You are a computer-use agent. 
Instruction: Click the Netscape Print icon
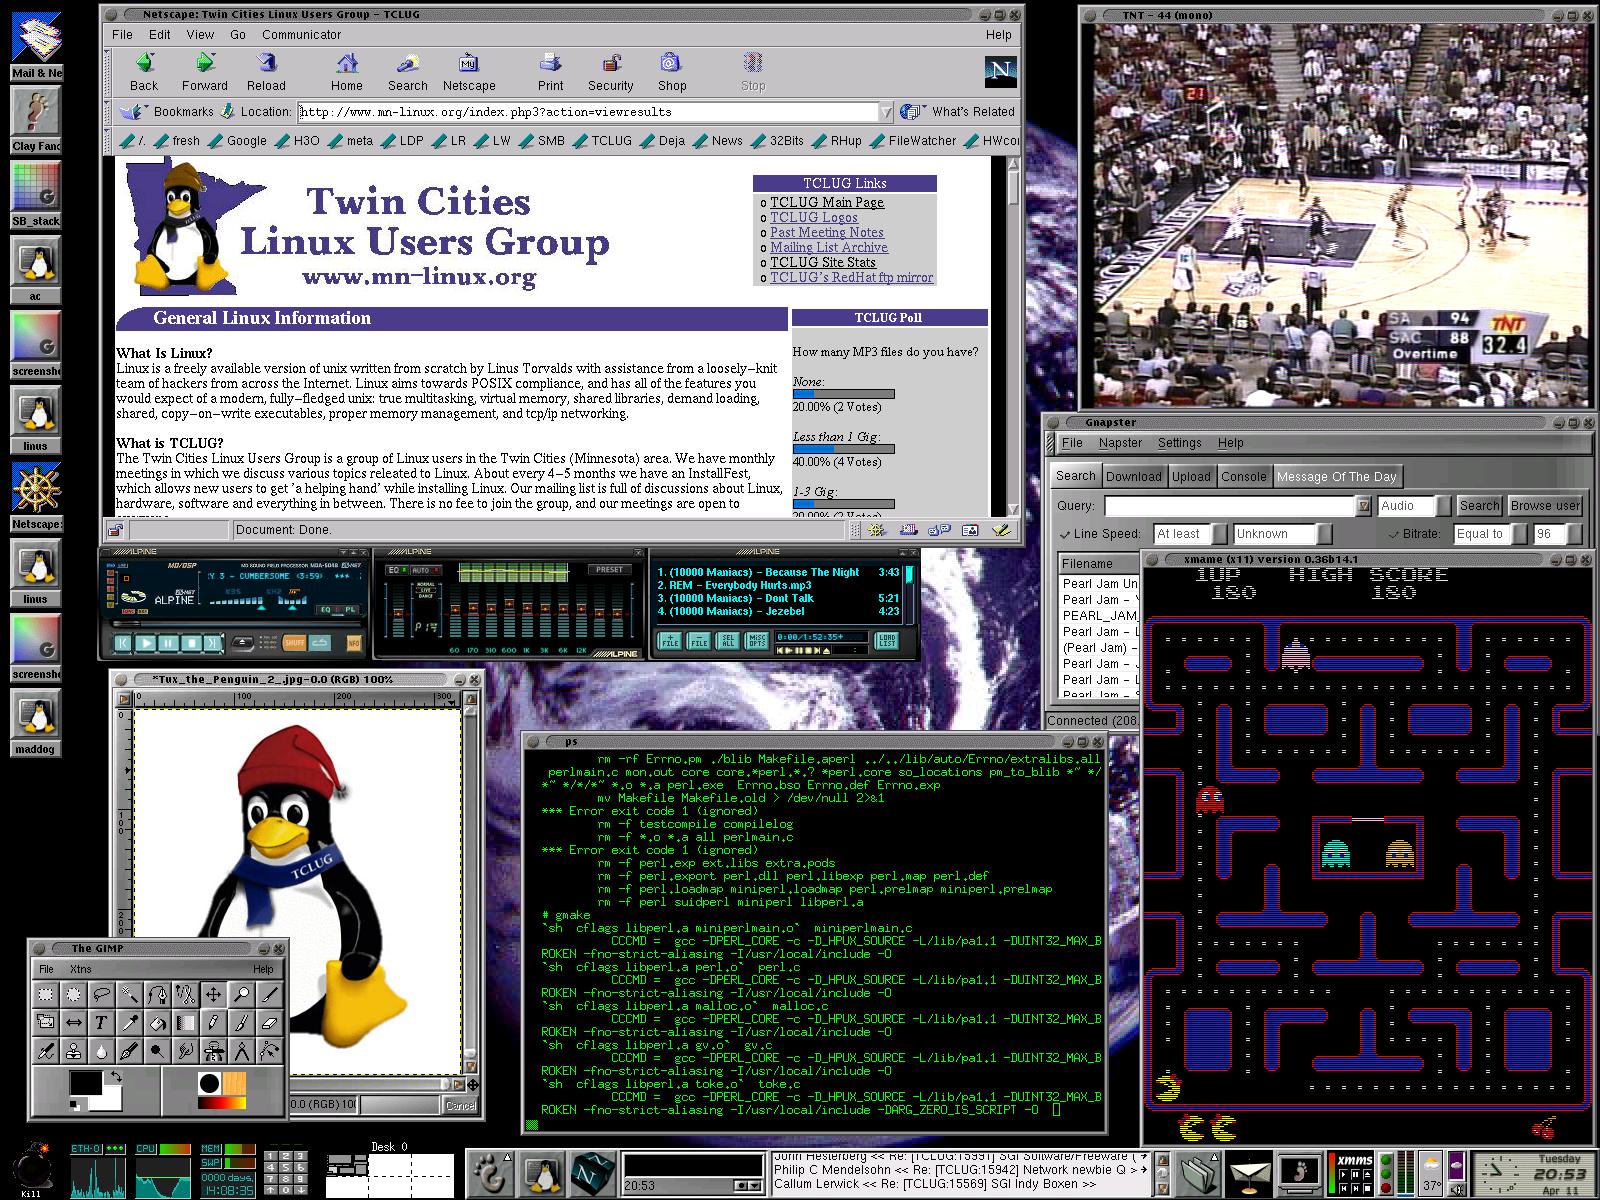550,72
